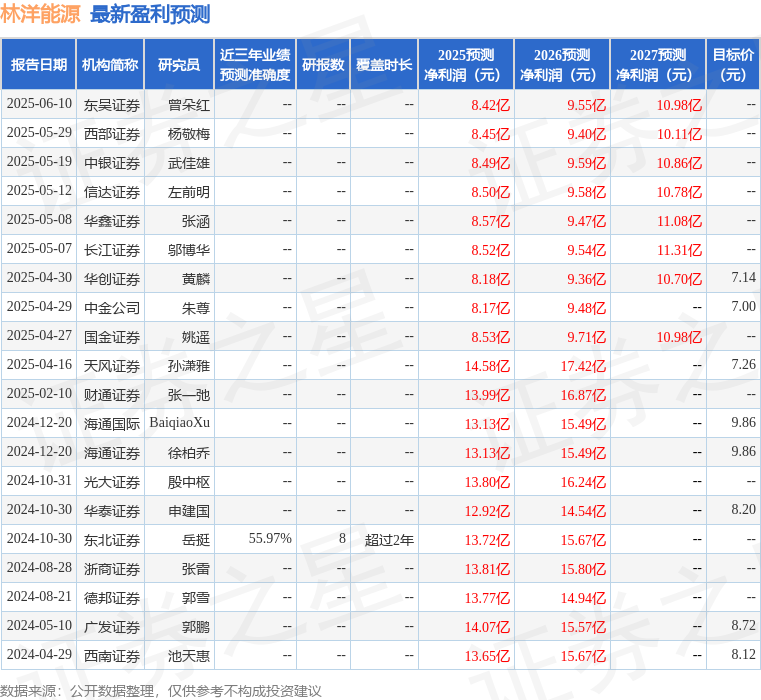Select the 16.87亿 forecast value
Viewport: 761px width, 700px height.
(x=583, y=395)
